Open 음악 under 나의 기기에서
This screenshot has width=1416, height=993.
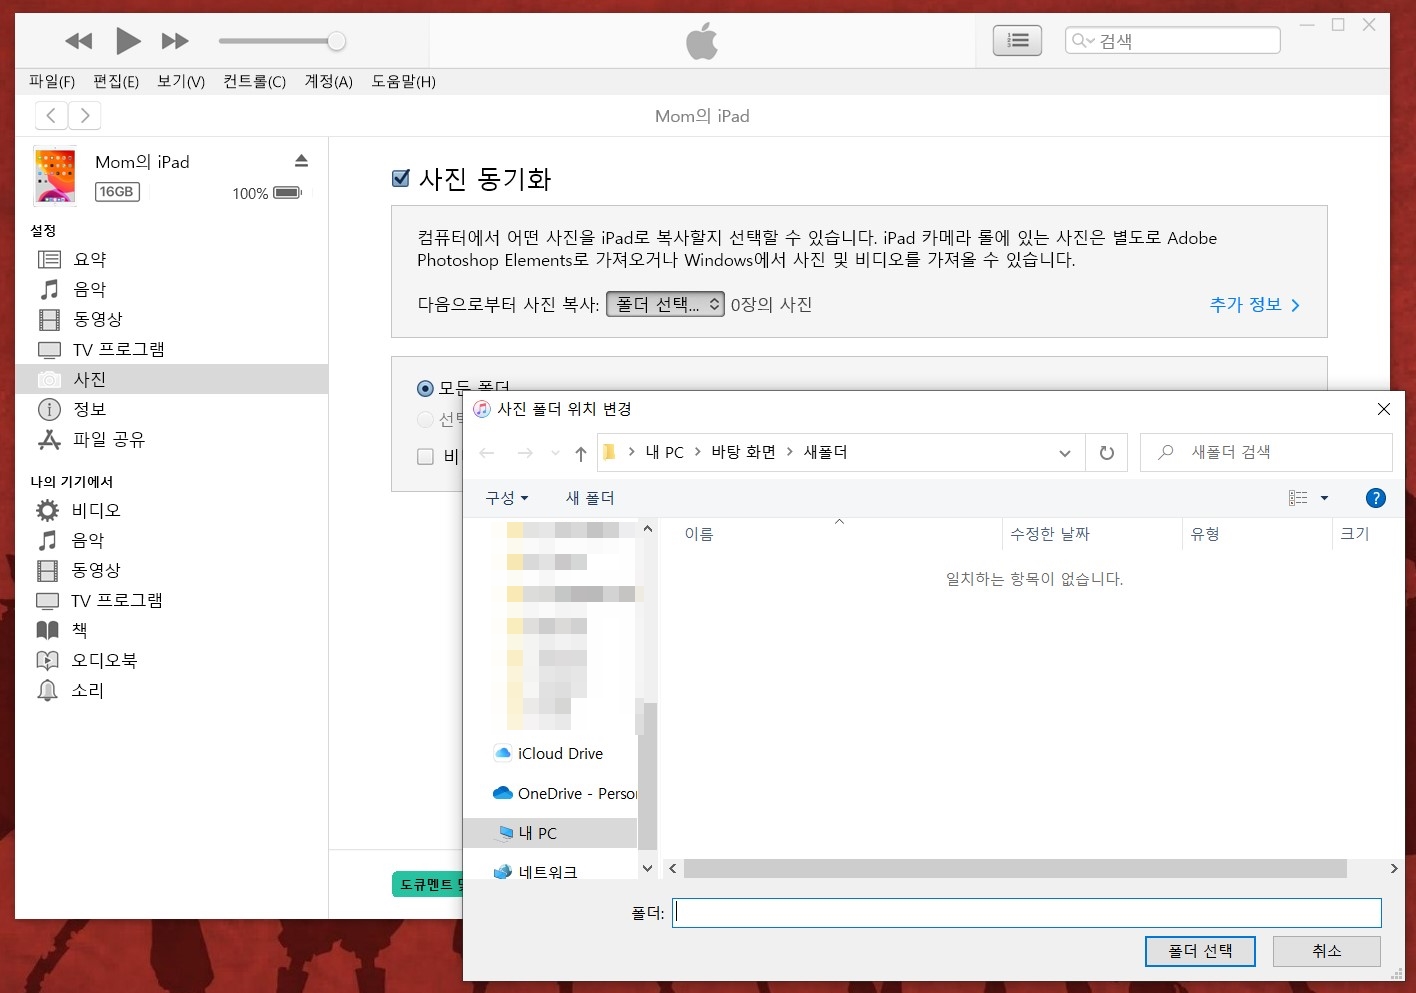point(172,540)
